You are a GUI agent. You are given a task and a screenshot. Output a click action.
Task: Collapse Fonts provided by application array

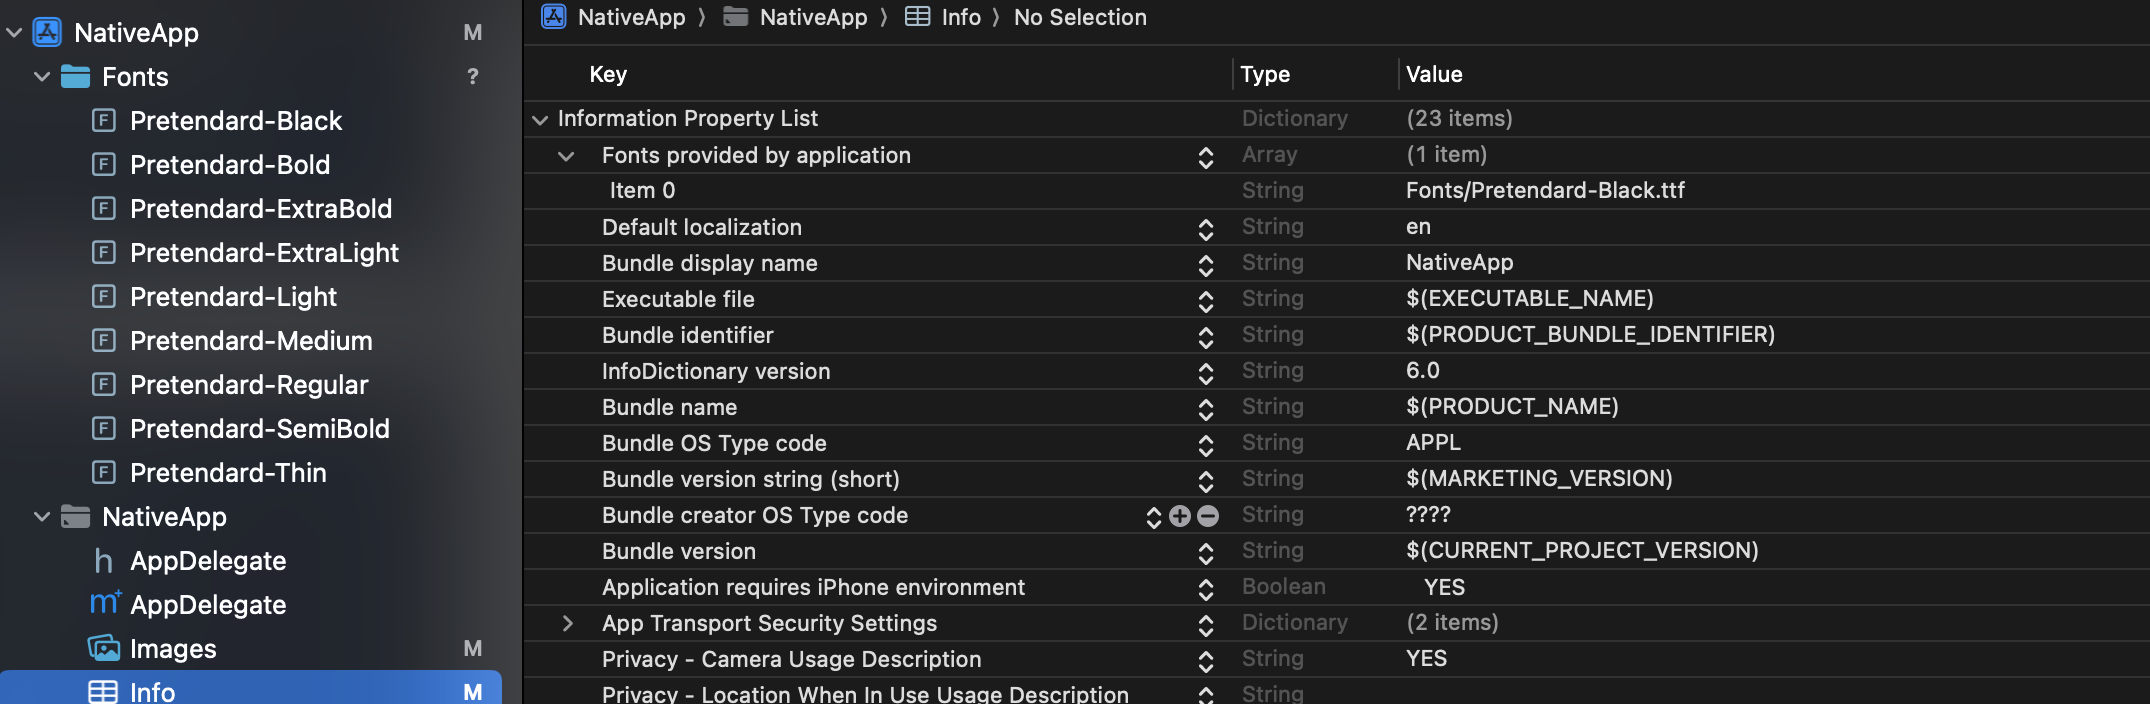(x=566, y=156)
